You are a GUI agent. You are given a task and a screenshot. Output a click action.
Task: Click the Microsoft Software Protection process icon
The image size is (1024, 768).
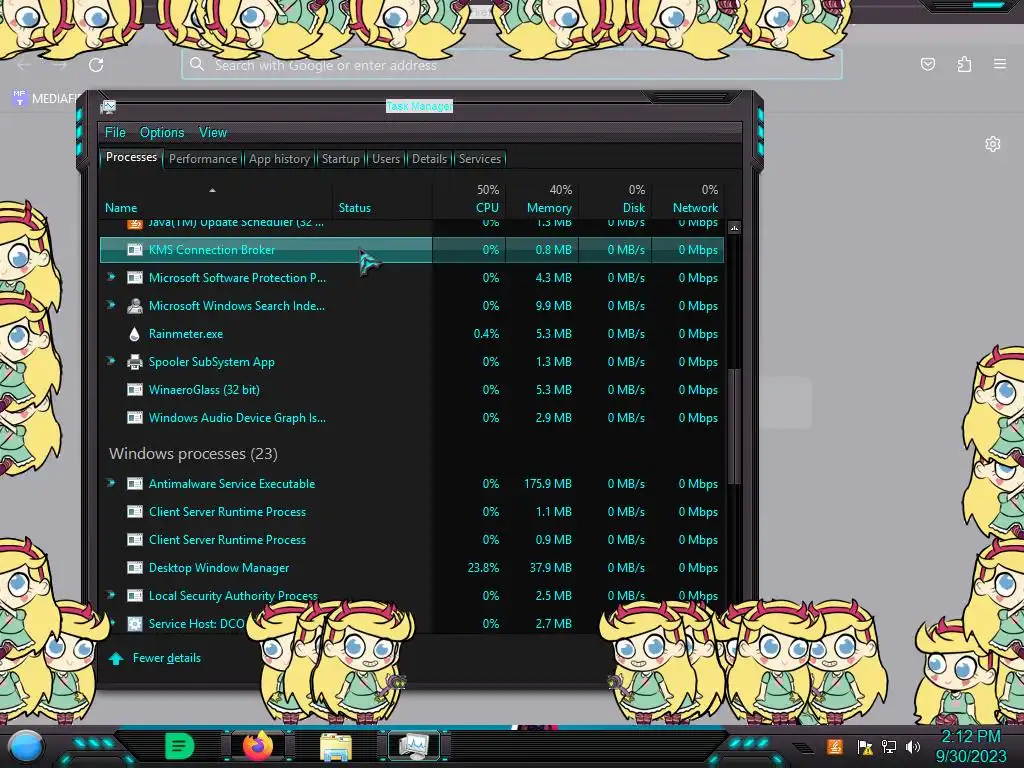coord(135,278)
